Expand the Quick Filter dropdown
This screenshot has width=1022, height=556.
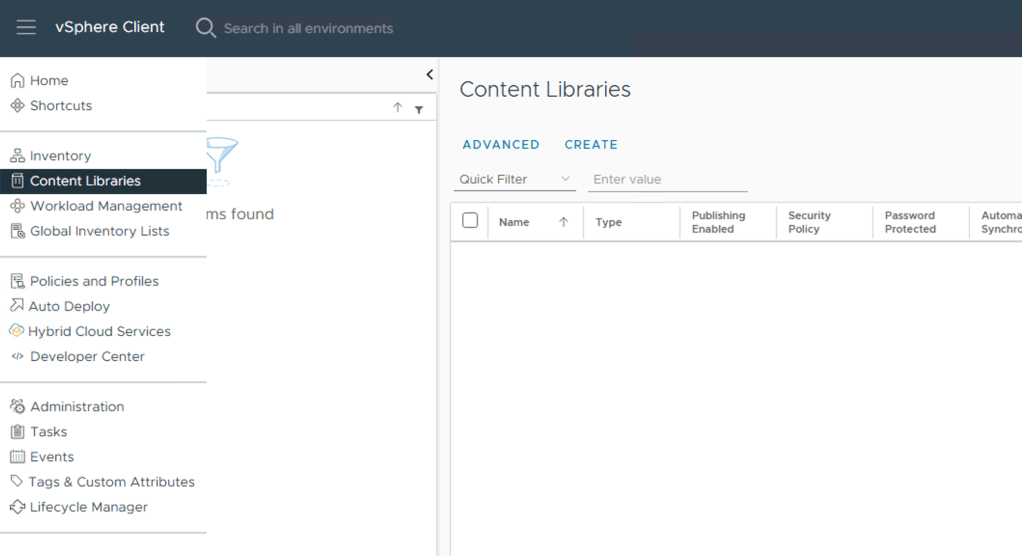[x=514, y=180]
